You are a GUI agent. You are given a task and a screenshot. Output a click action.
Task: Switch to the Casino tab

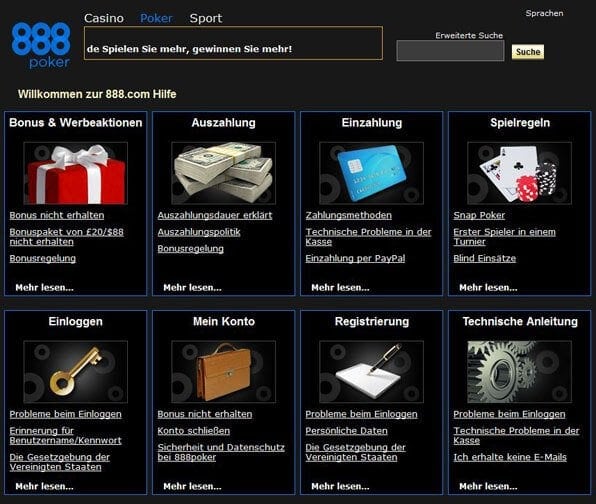[104, 18]
